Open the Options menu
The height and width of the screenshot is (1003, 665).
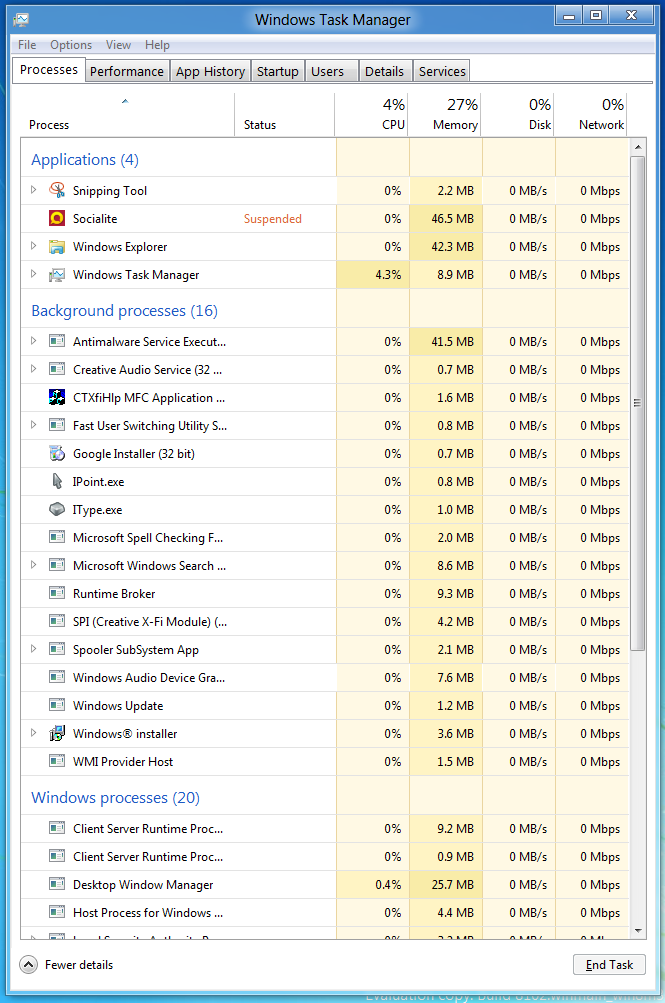click(71, 45)
